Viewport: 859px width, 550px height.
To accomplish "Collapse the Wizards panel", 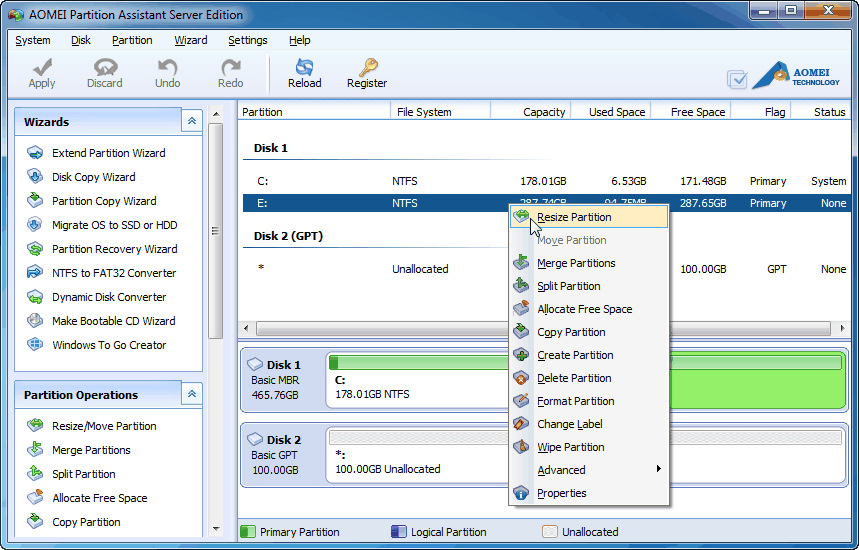I will (x=192, y=121).
